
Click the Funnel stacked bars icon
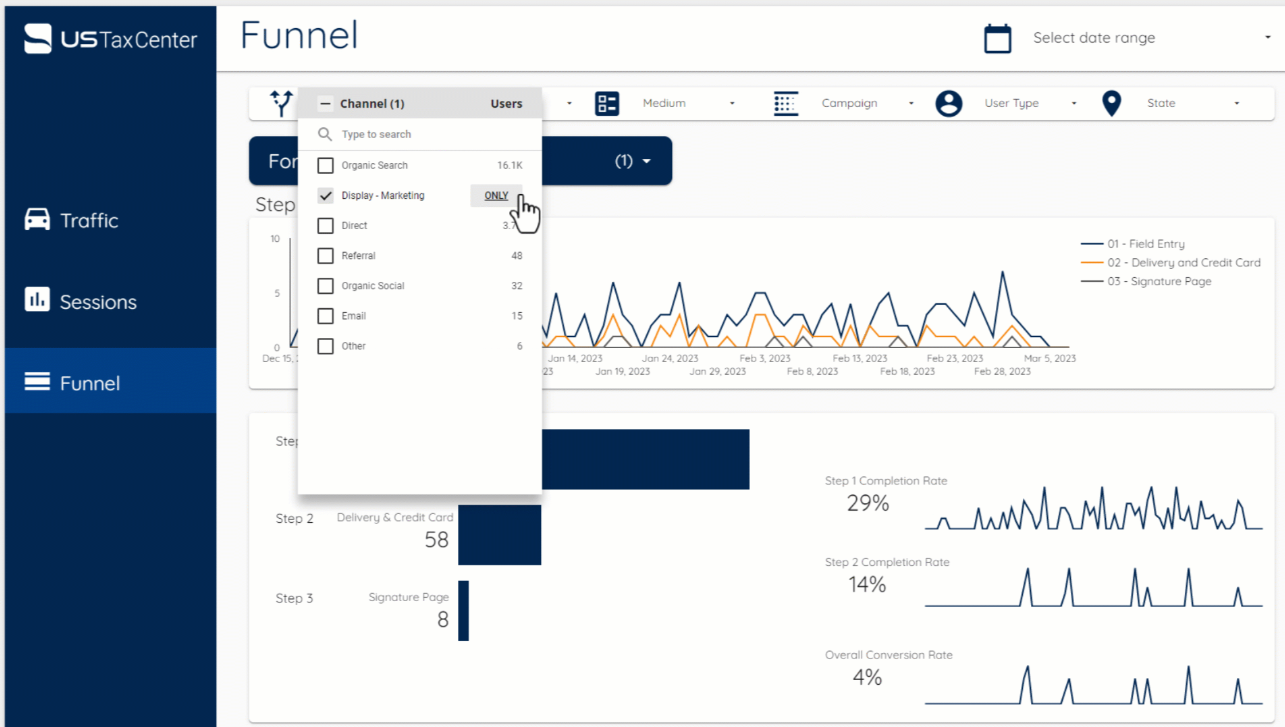click(37, 381)
